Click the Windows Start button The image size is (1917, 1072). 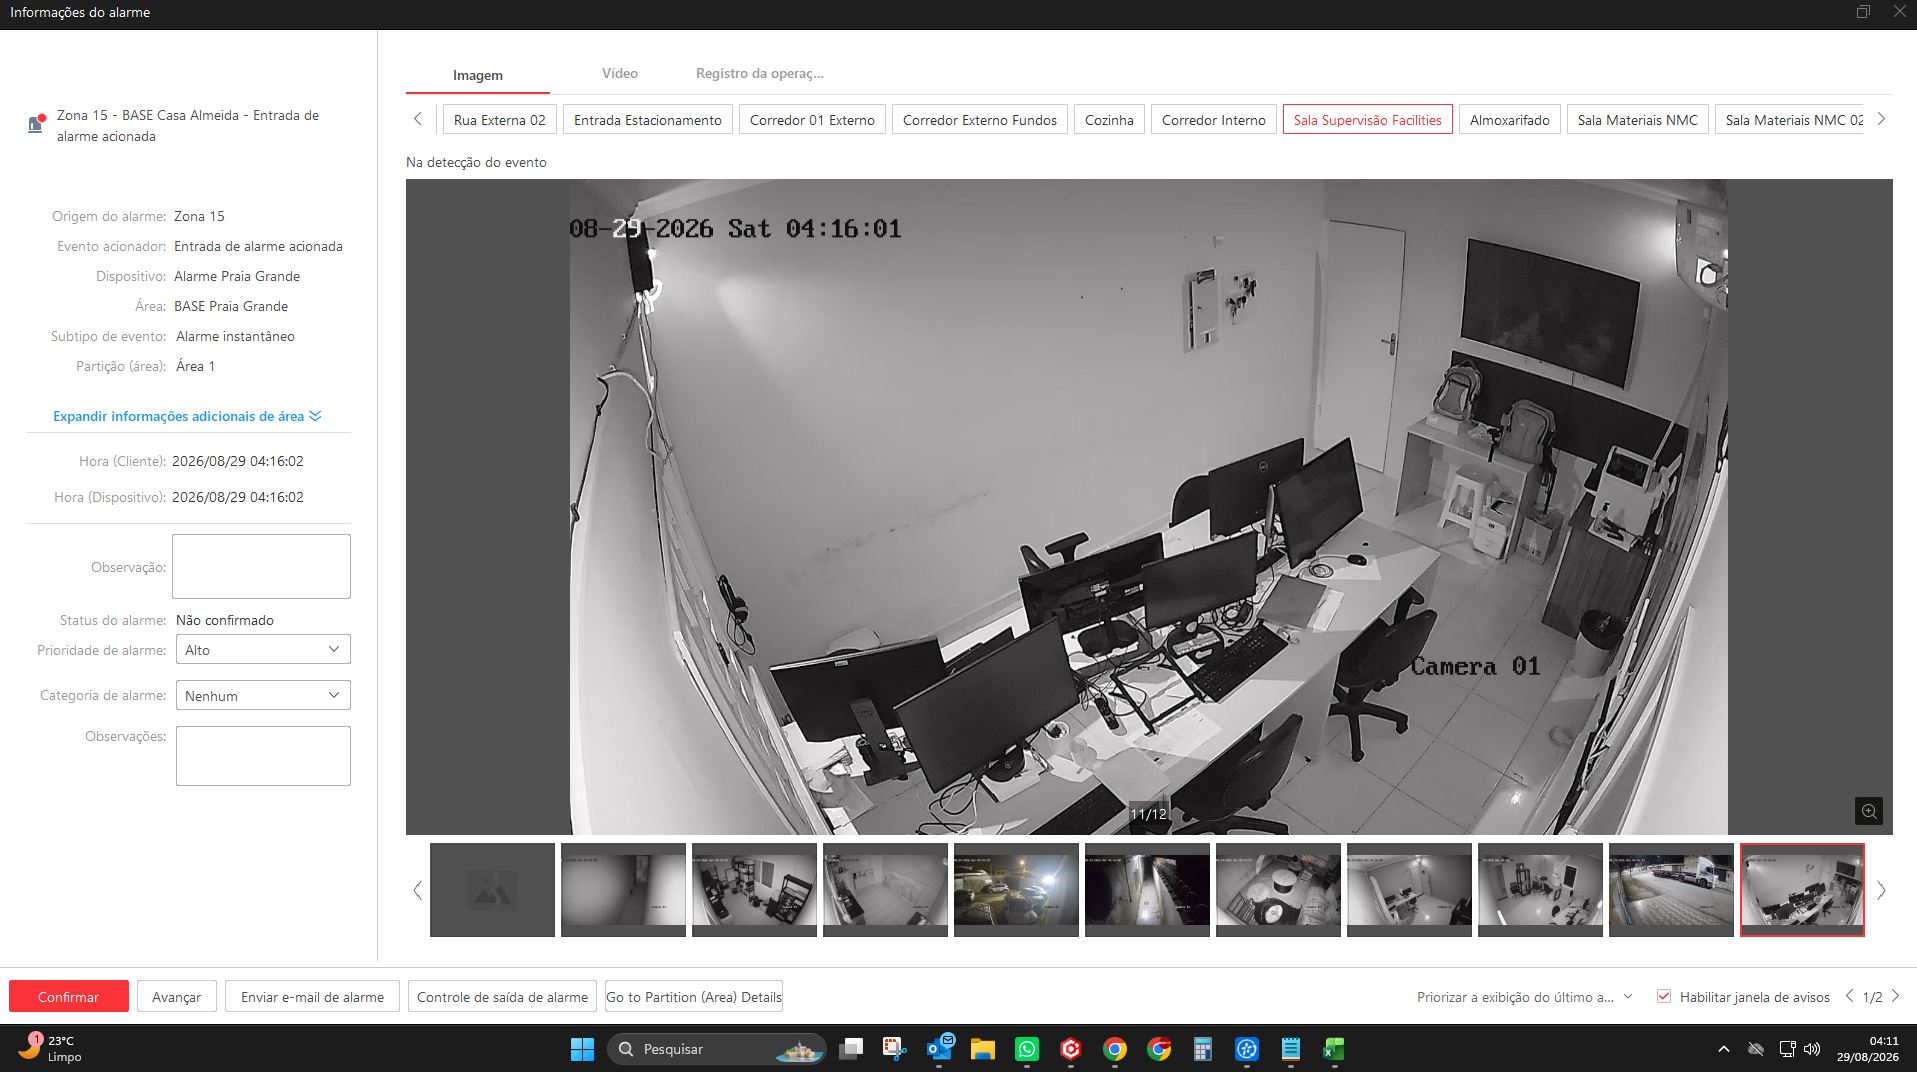pyautogui.click(x=582, y=1049)
